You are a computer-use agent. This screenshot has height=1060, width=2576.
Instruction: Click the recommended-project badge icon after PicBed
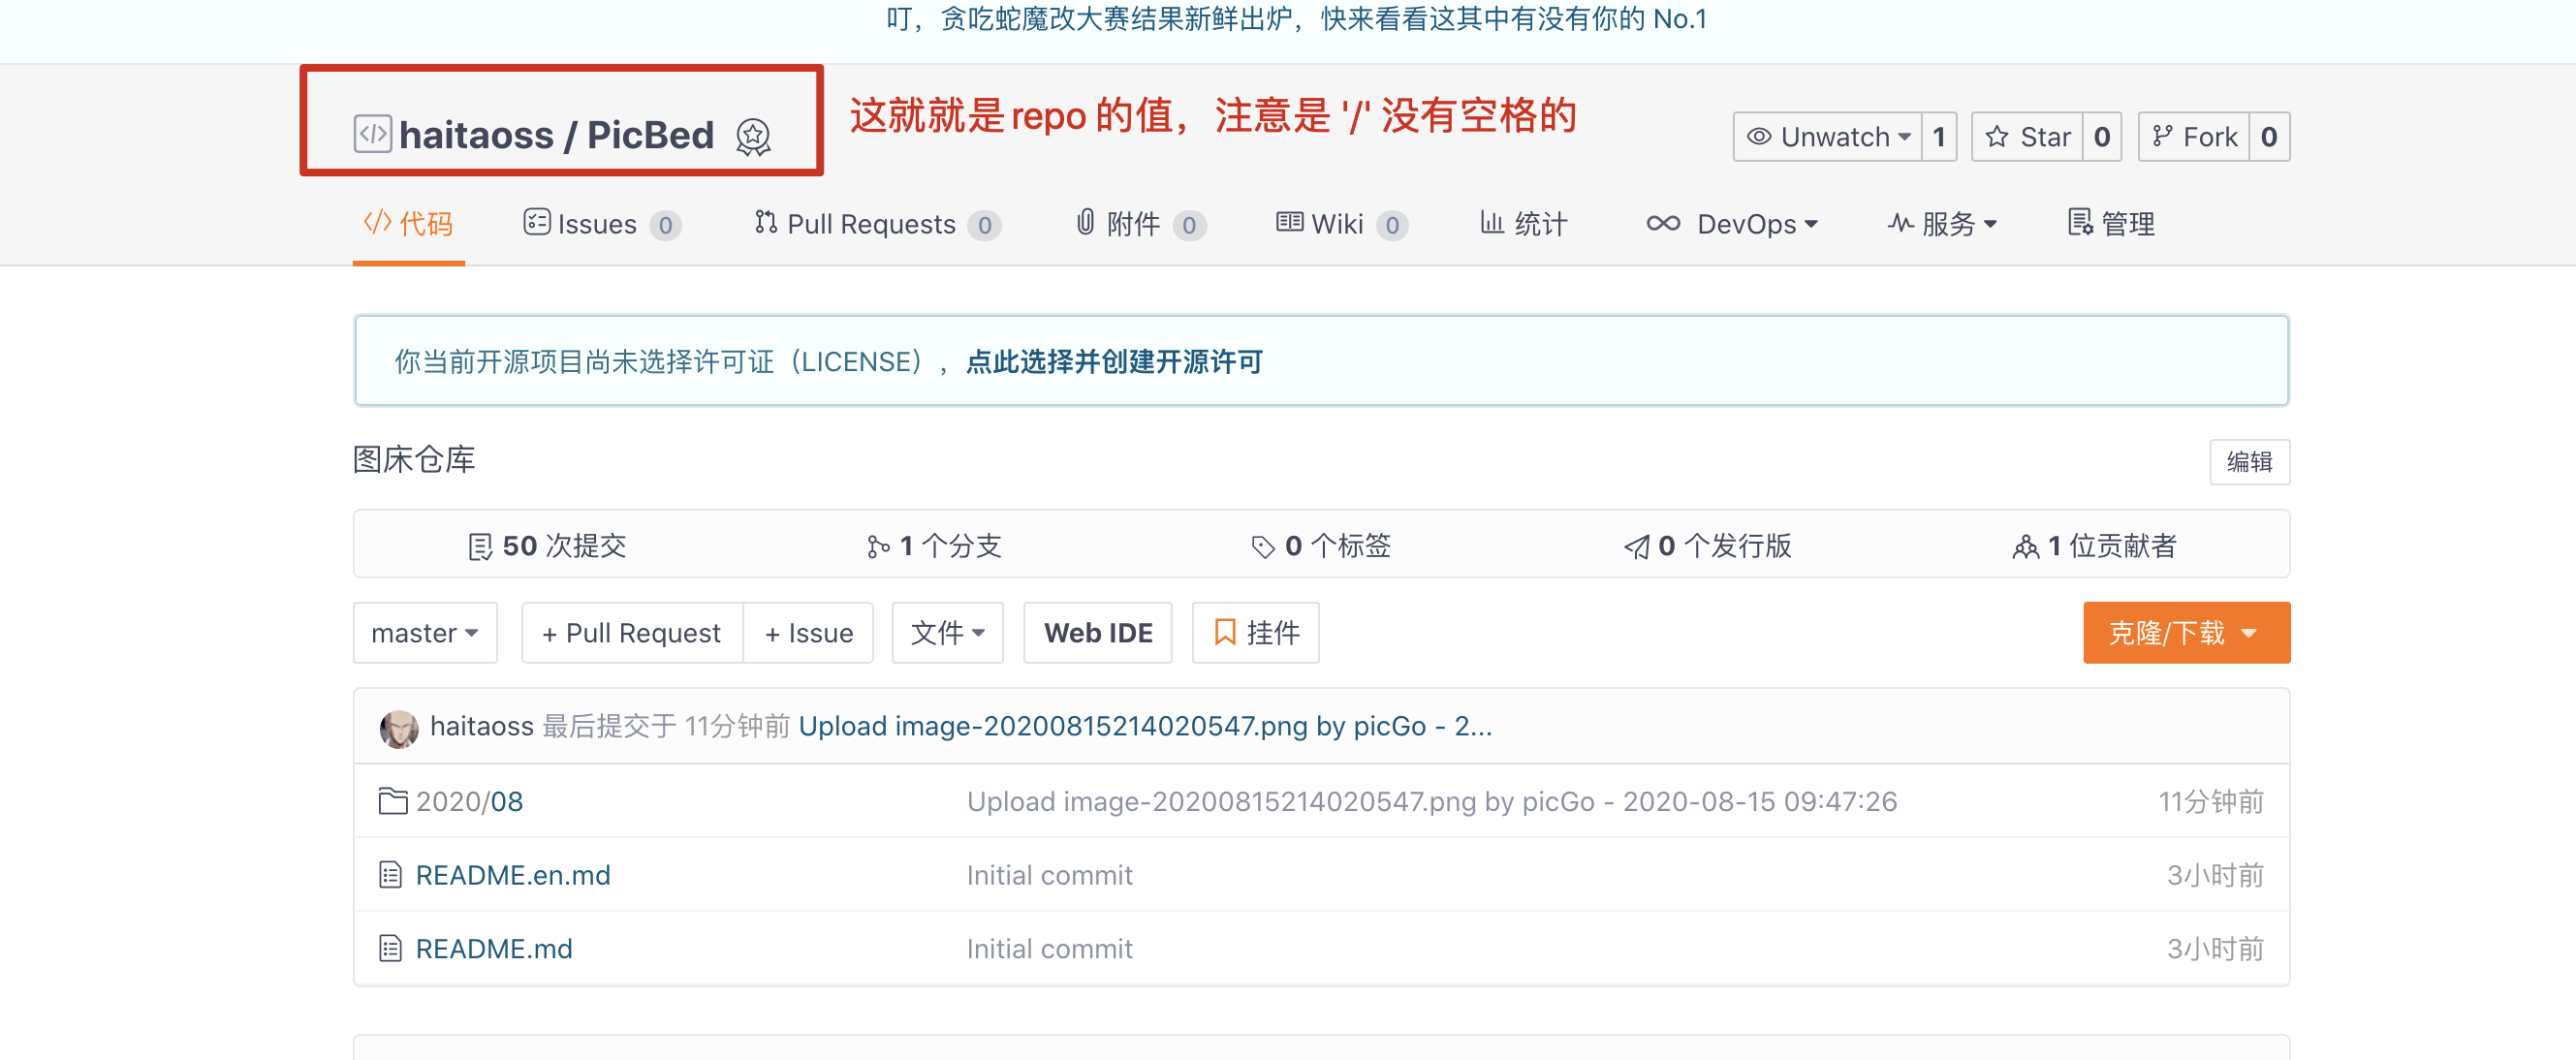[x=753, y=136]
